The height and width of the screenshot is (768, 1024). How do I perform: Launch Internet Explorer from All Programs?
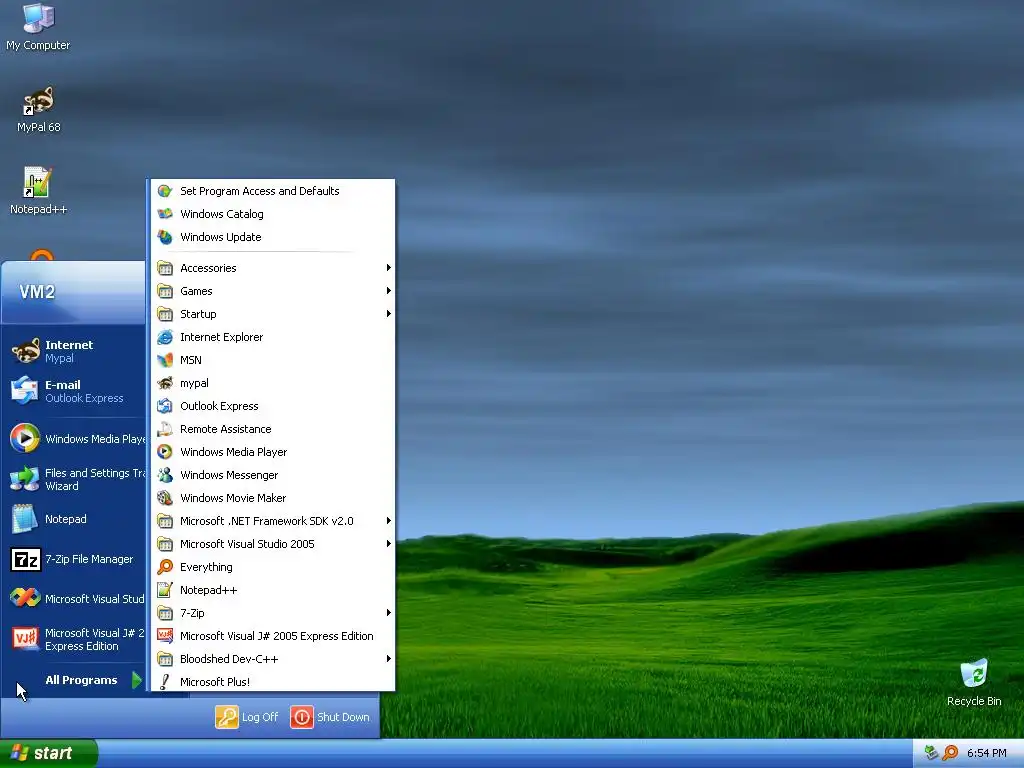[x=273, y=337]
